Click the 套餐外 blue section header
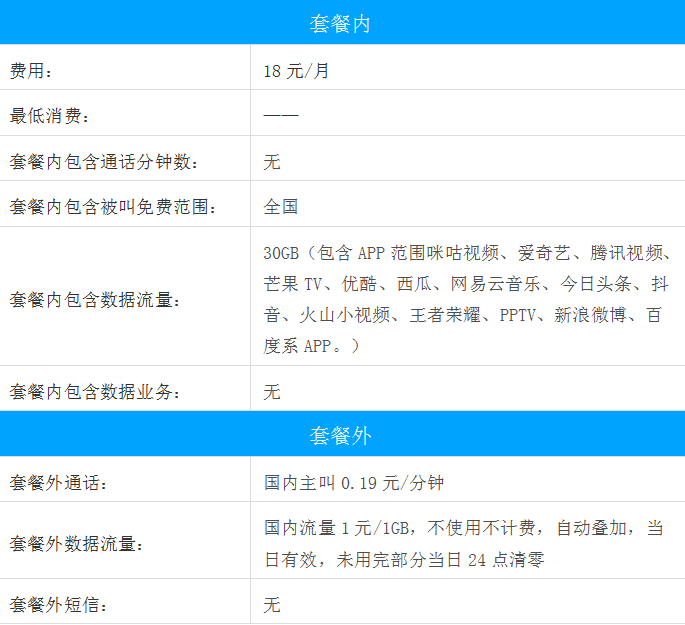The height and width of the screenshot is (625, 685). click(341, 437)
